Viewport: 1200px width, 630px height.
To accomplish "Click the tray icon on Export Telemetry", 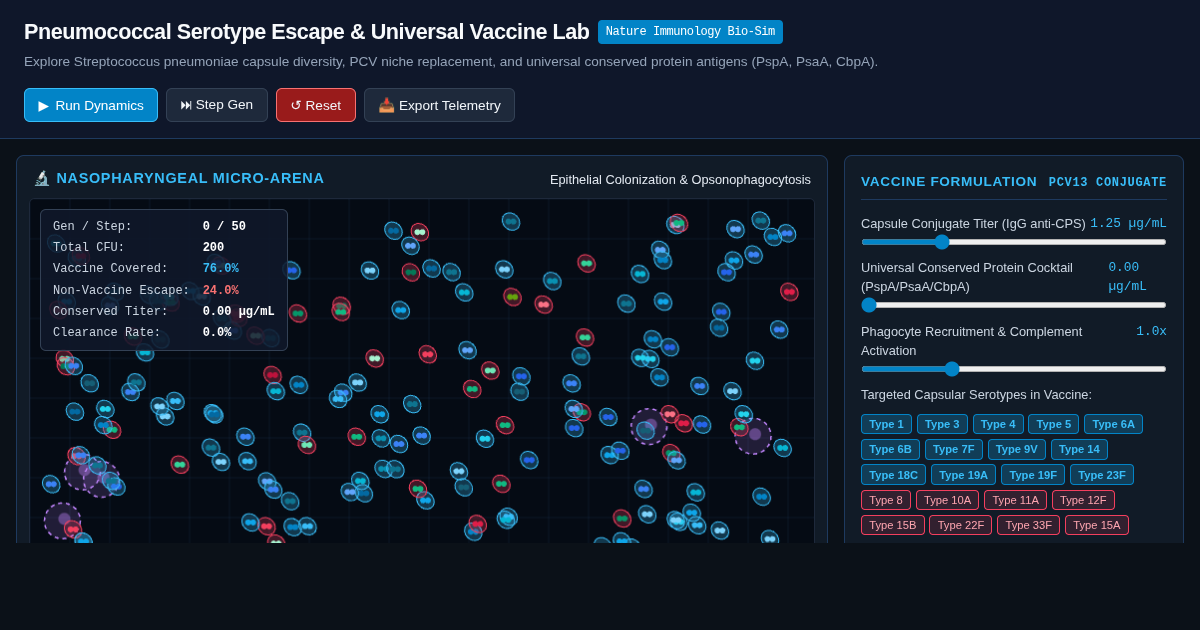I will click(386, 105).
